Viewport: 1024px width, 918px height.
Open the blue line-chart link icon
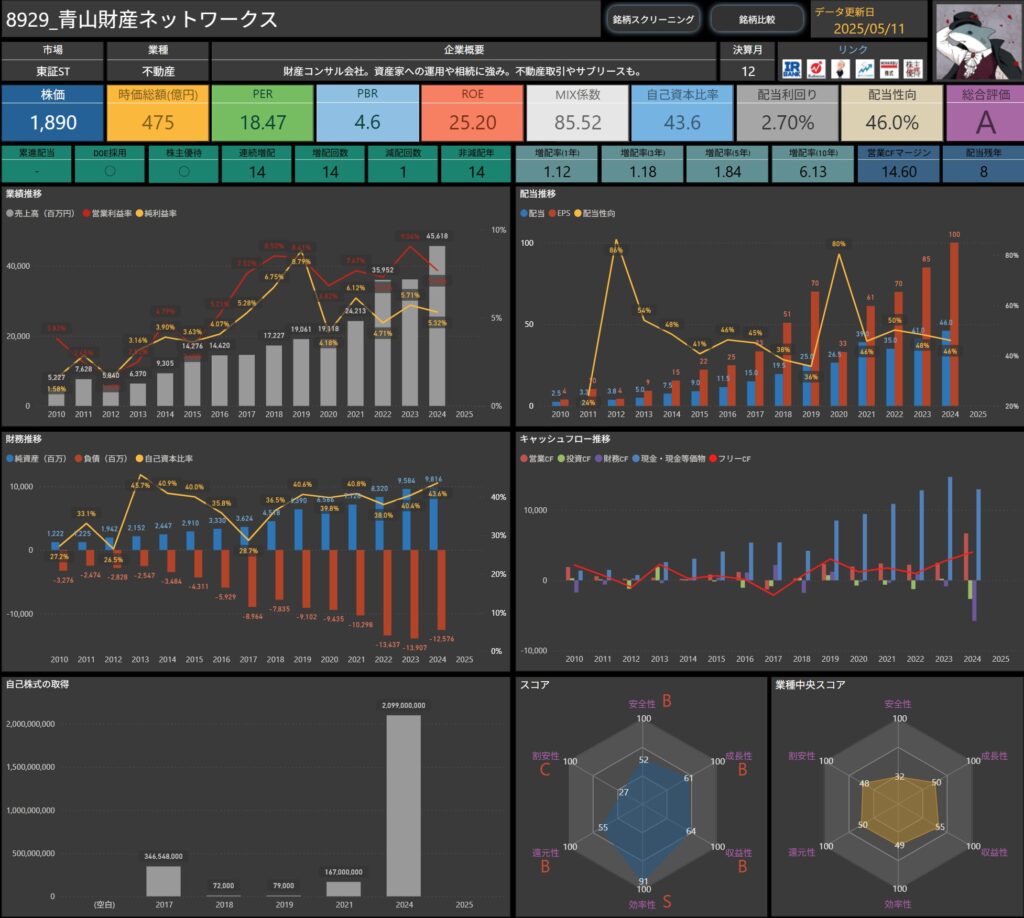(865, 69)
